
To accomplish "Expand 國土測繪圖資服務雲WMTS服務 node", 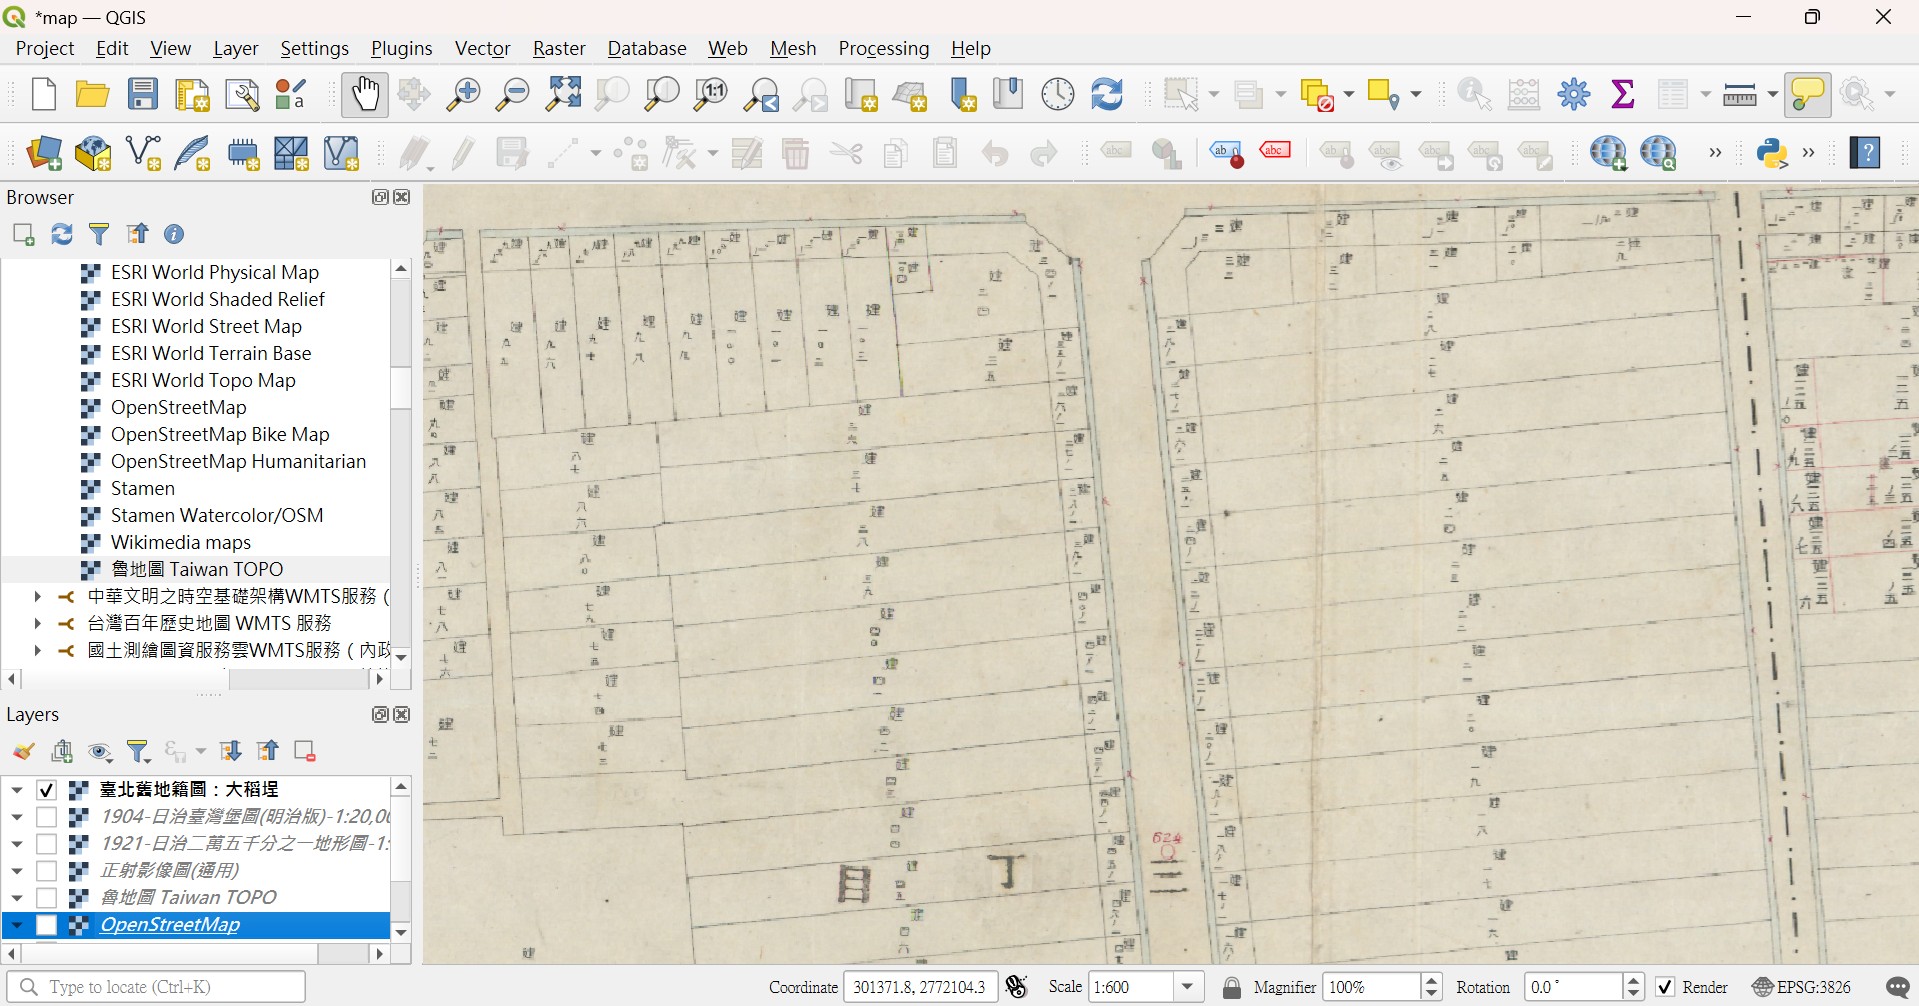I will coord(37,651).
